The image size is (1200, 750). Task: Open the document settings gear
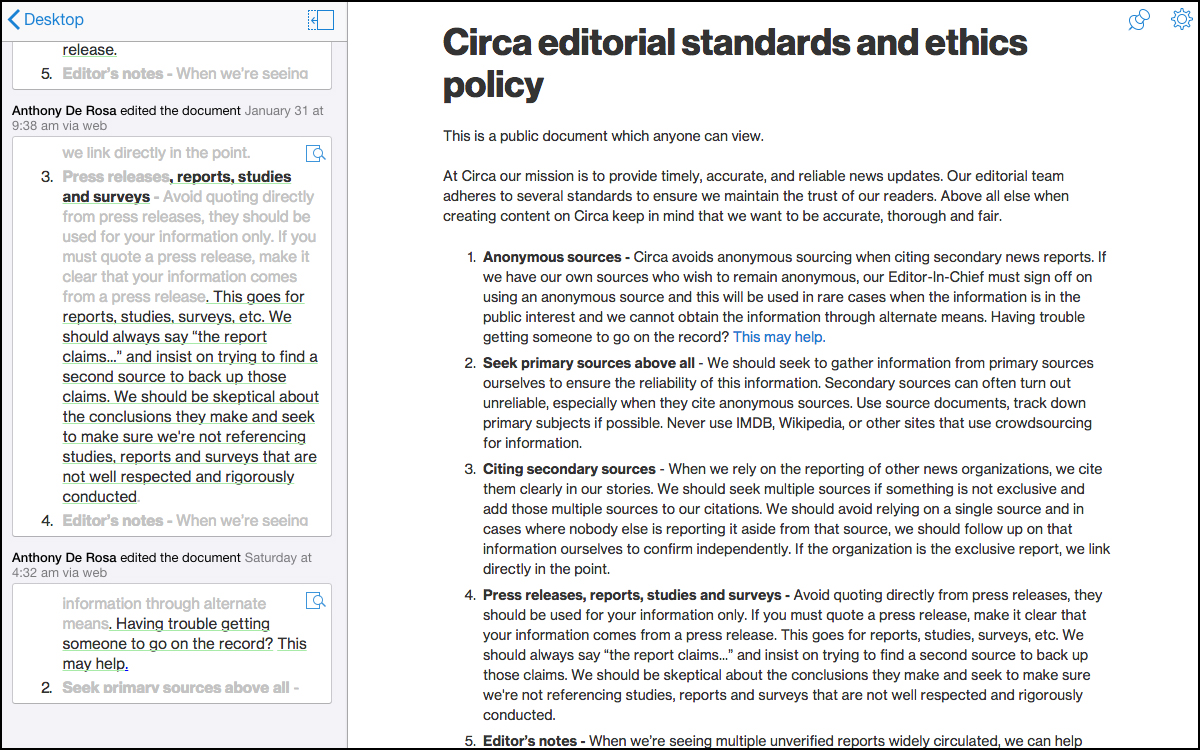(1181, 20)
